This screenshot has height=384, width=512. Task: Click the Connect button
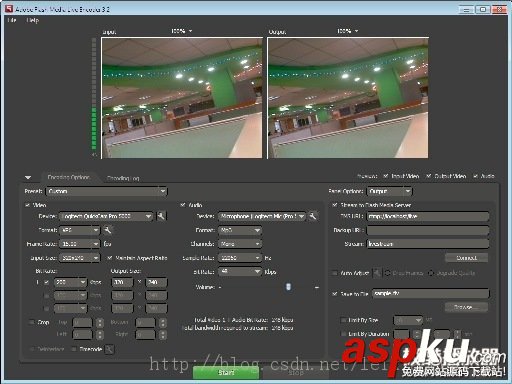pyautogui.click(x=466, y=258)
